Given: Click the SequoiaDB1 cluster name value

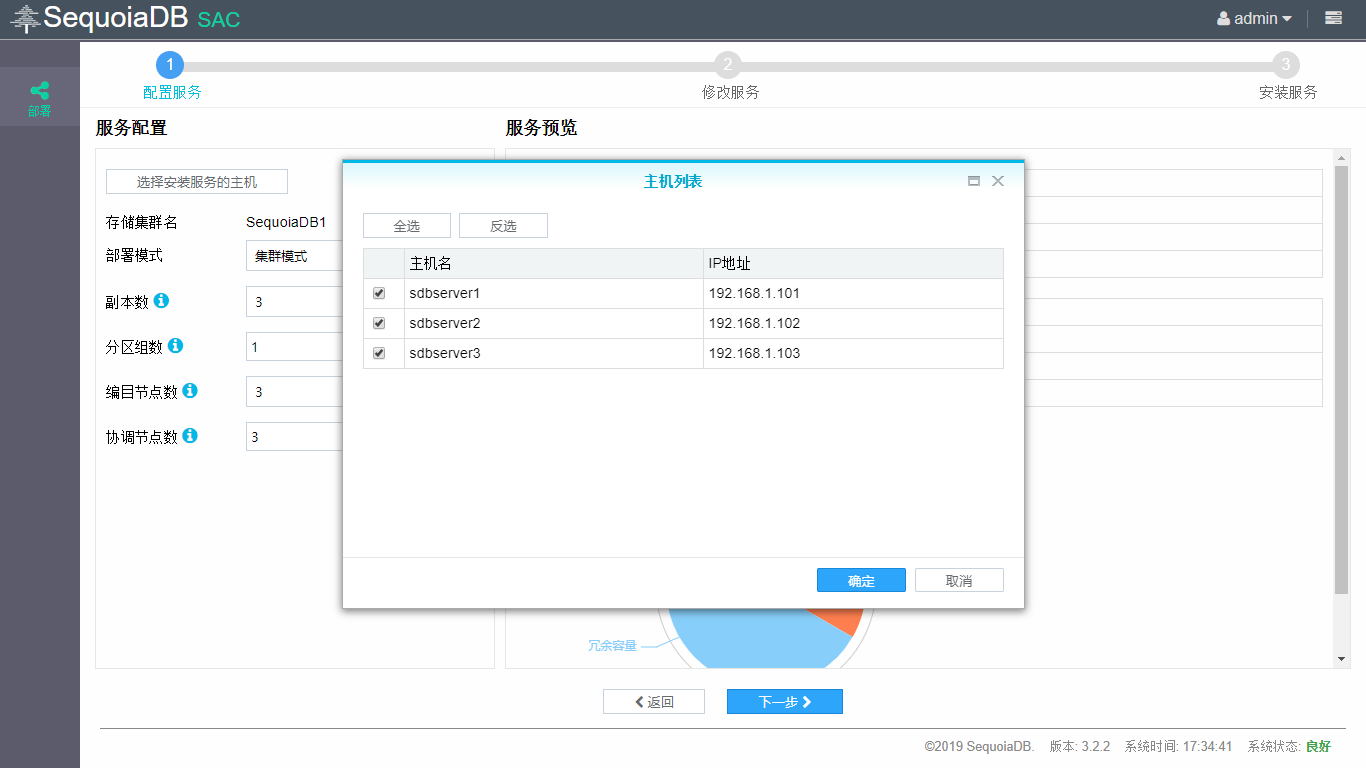Looking at the screenshot, I should (x=286, y=222).
